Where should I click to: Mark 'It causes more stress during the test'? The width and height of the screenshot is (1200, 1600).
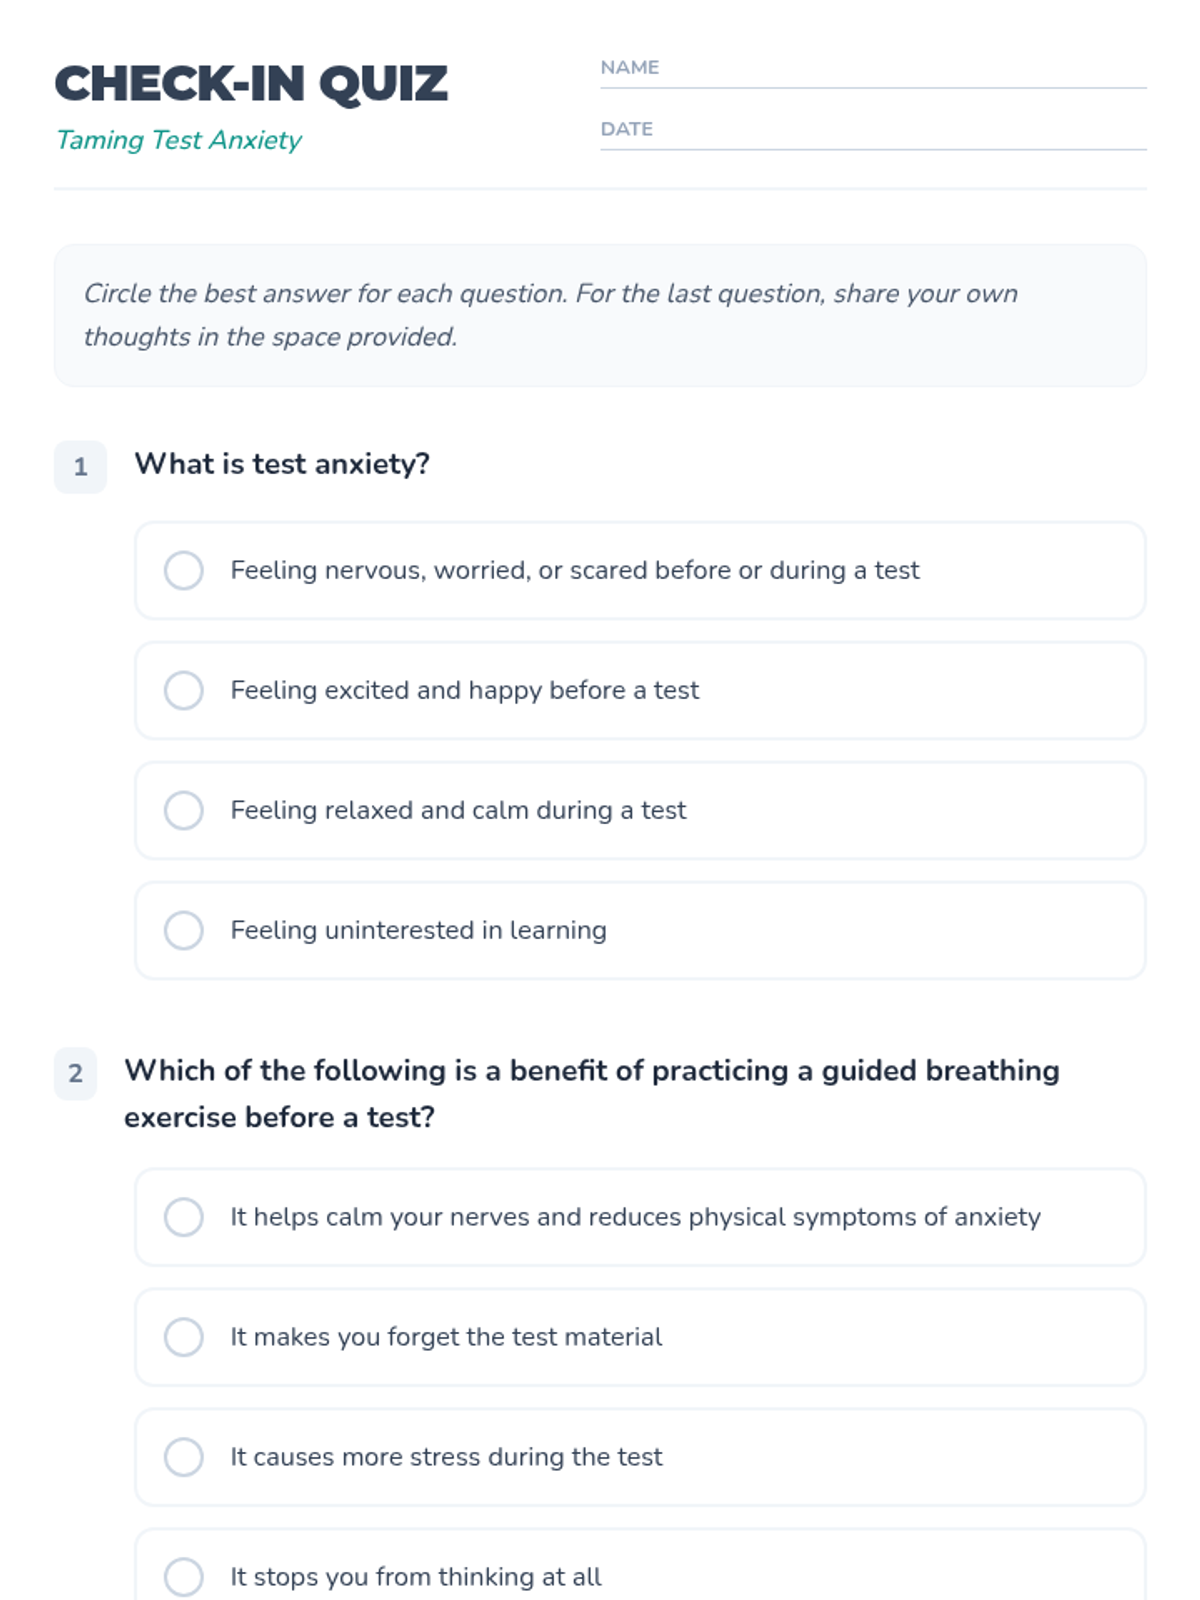tap(184, 1457)
